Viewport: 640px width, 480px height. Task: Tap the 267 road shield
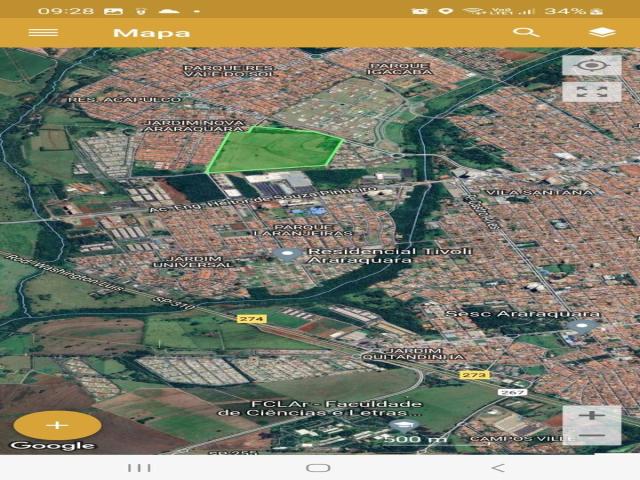click(x=512, y=392)
